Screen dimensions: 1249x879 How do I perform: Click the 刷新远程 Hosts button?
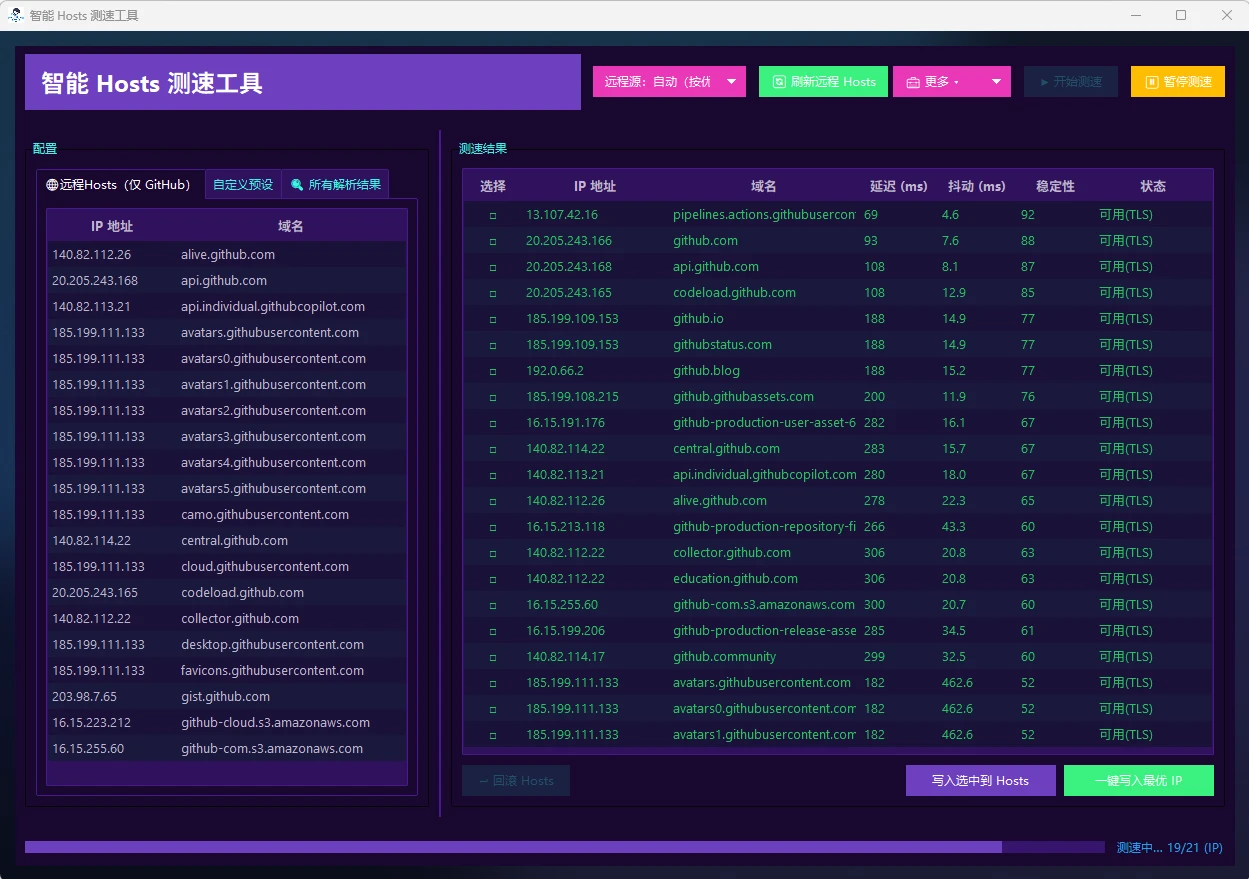pyautogui.click(x=823, y=82)
